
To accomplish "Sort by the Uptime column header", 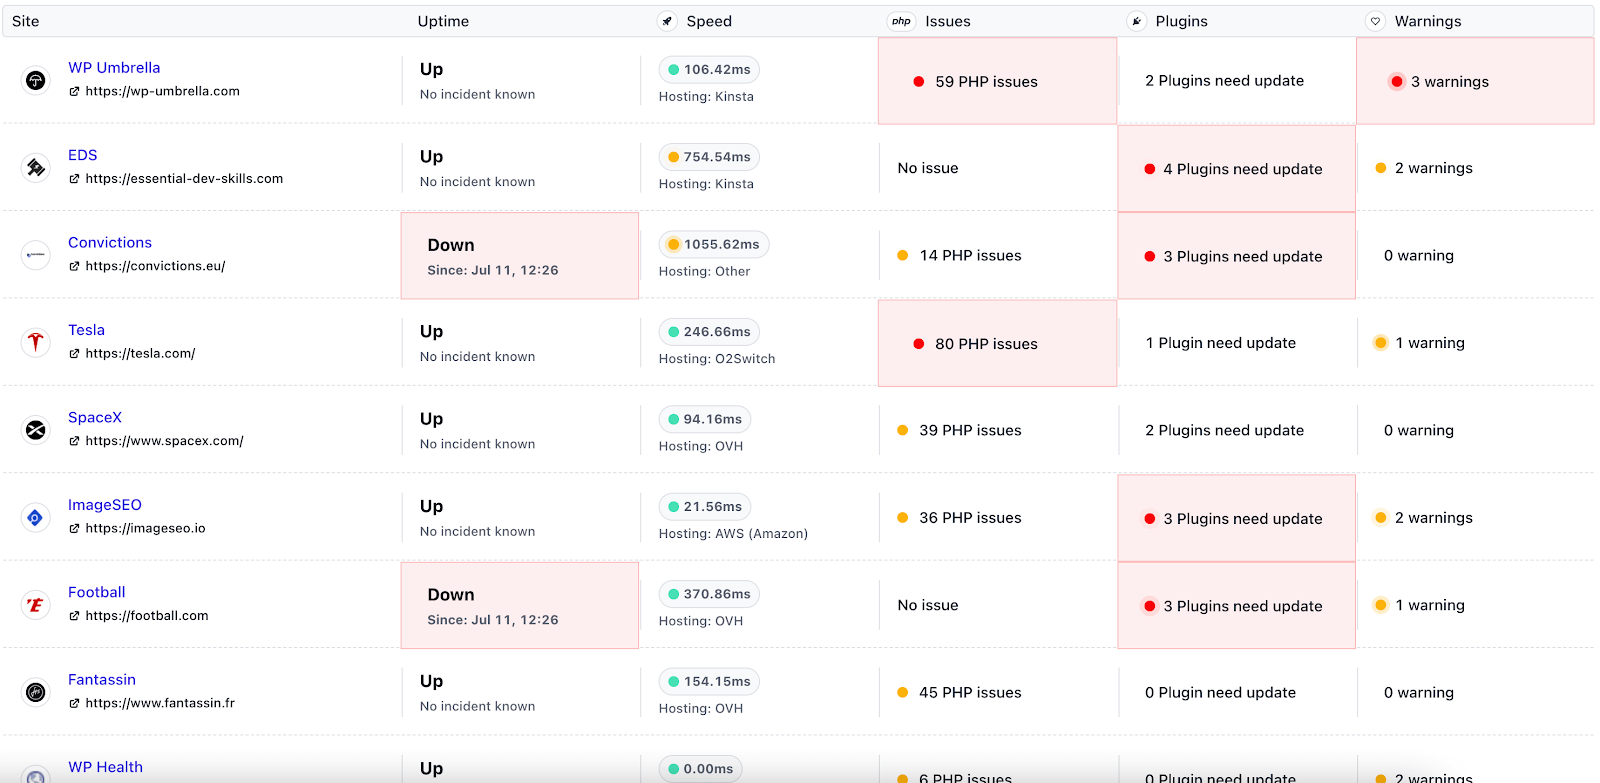I will (443, 21).
